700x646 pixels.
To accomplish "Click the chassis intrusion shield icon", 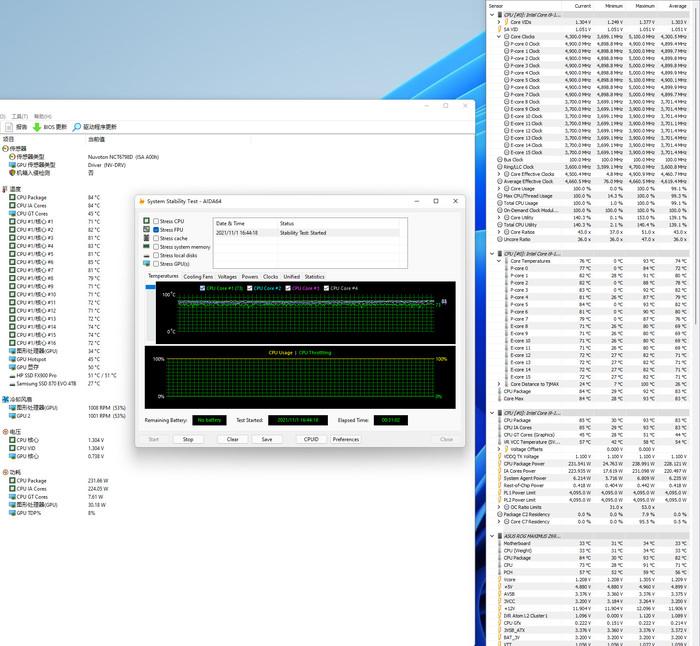I will point(12,173).
